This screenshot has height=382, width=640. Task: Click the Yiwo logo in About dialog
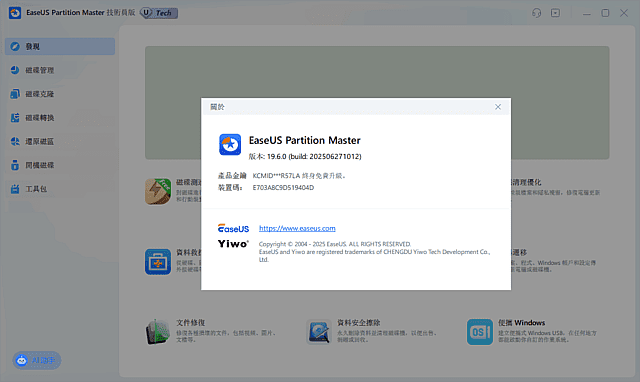tap(233, 244)
